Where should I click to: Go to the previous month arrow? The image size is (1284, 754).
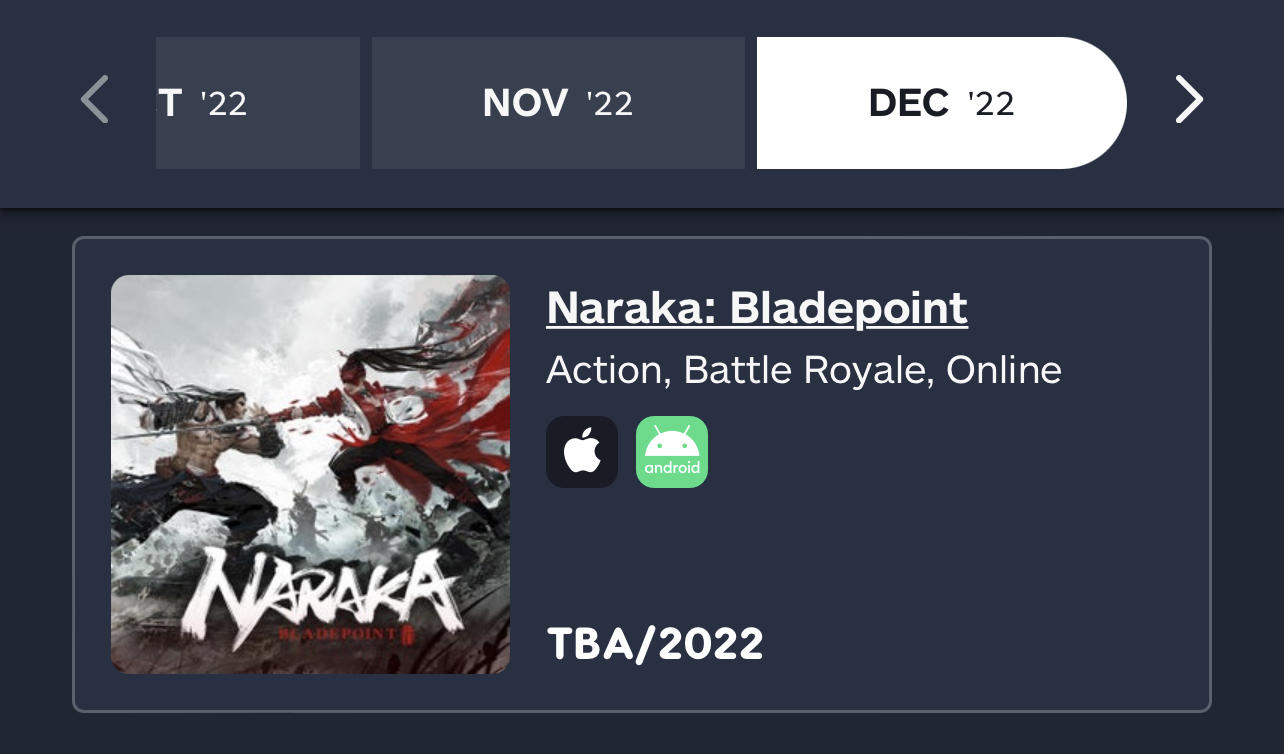click(x=94, y=100)
